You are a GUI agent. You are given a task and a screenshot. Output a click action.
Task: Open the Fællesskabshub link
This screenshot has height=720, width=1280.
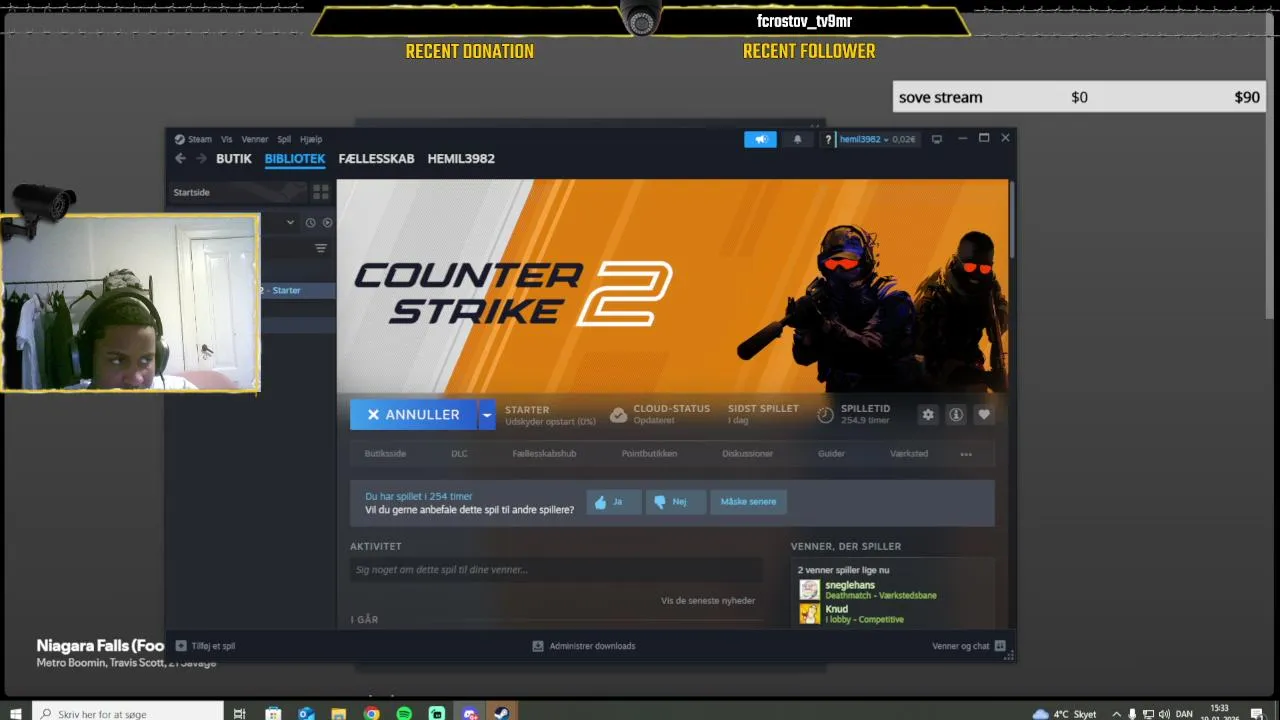tap(544, 453)
